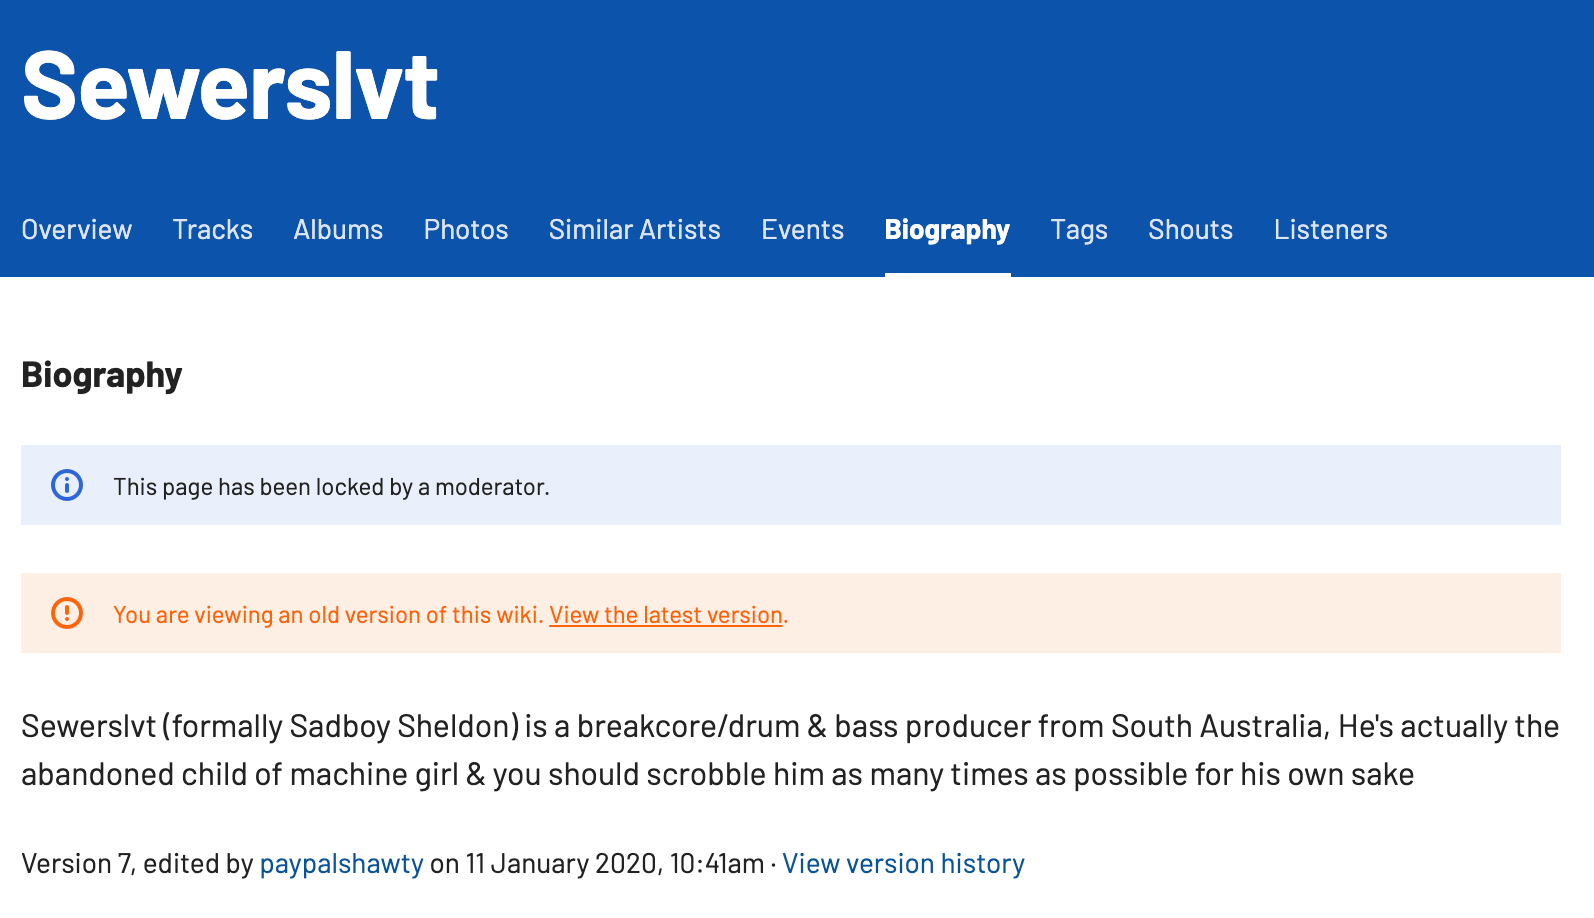The image size is (1594, 918).
Task: Open View version history link
Action: pyautogui.click(x=904, y=864)
